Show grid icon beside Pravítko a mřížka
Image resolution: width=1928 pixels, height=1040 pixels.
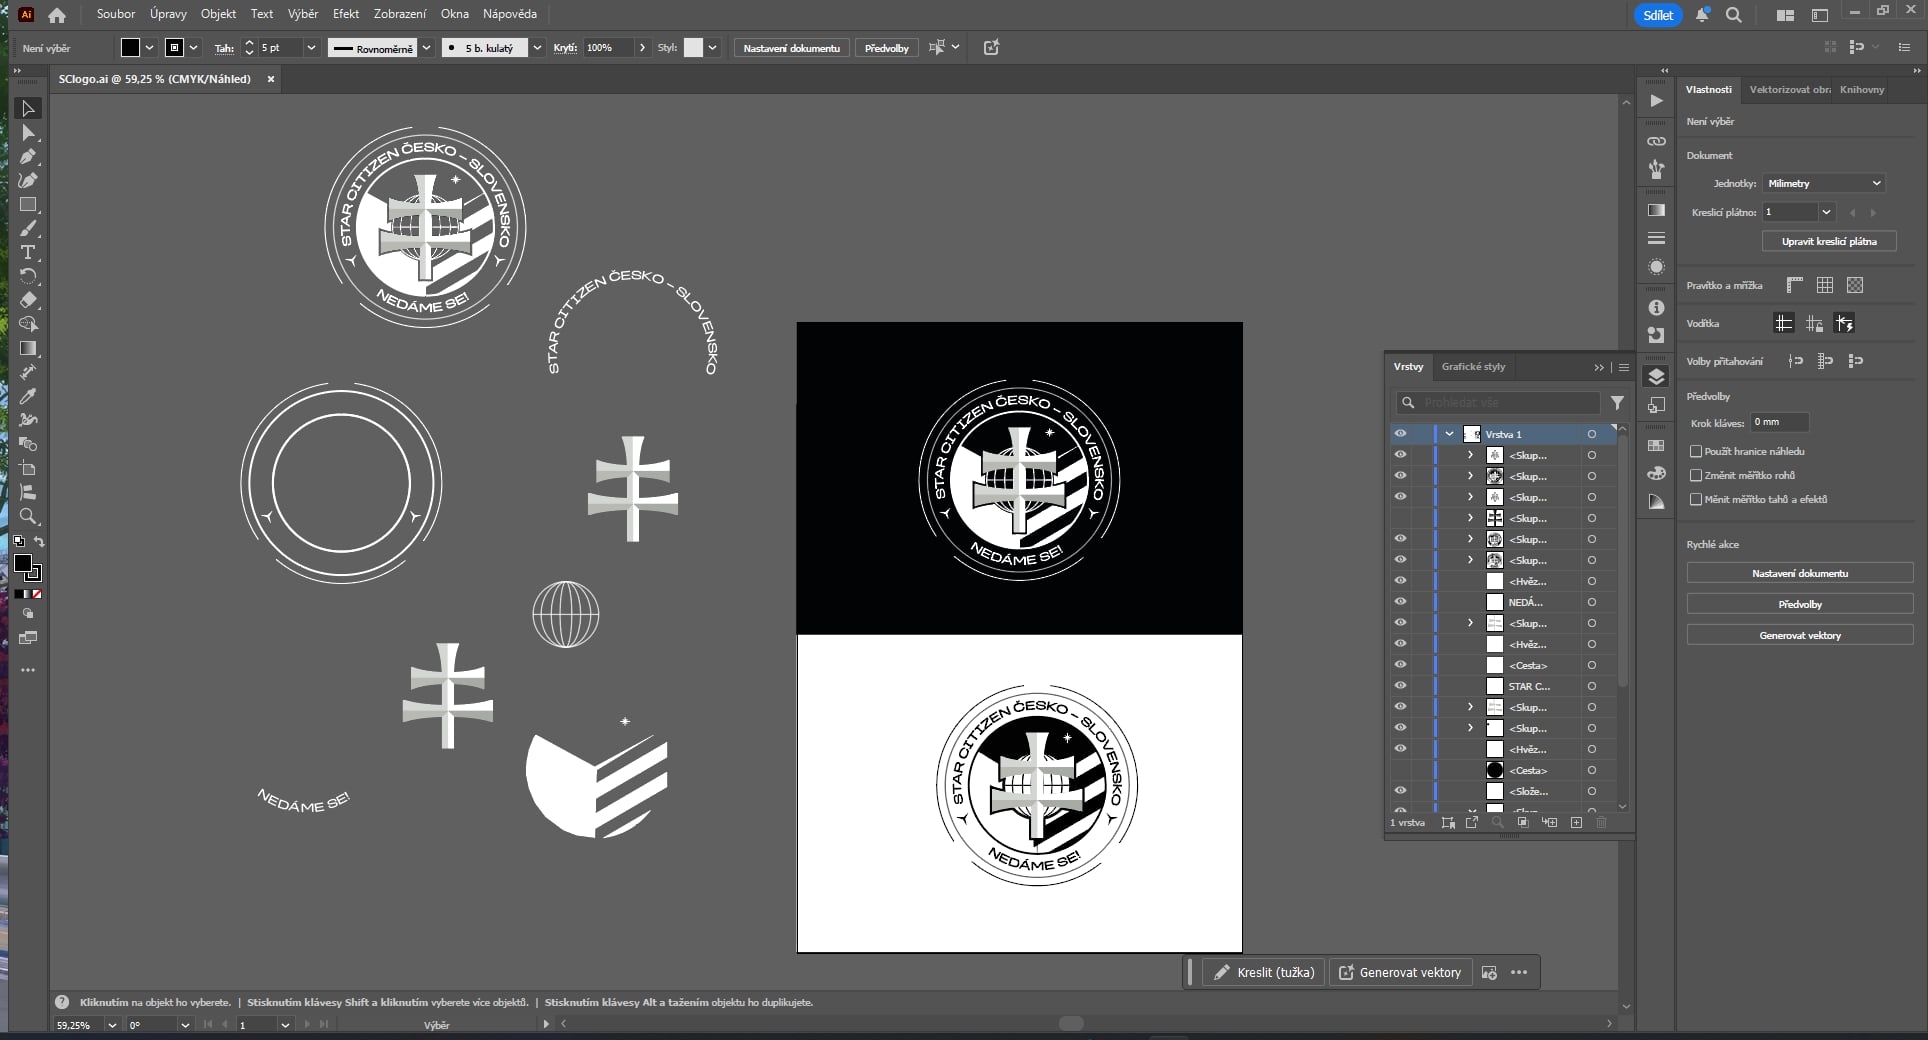[1825, 285]
